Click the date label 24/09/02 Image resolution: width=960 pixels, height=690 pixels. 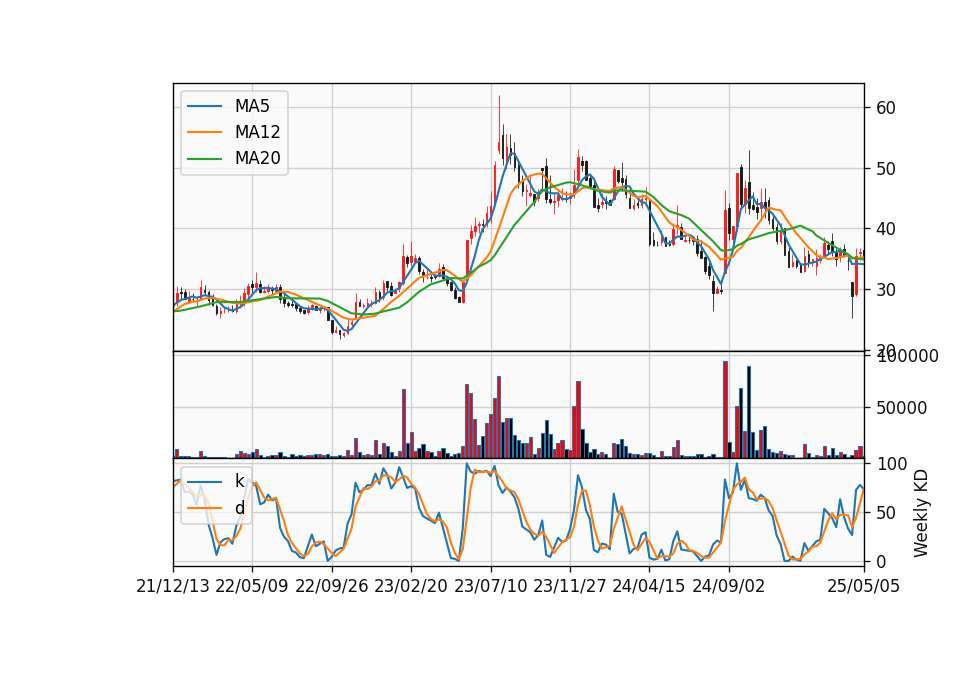pos(729,587)
